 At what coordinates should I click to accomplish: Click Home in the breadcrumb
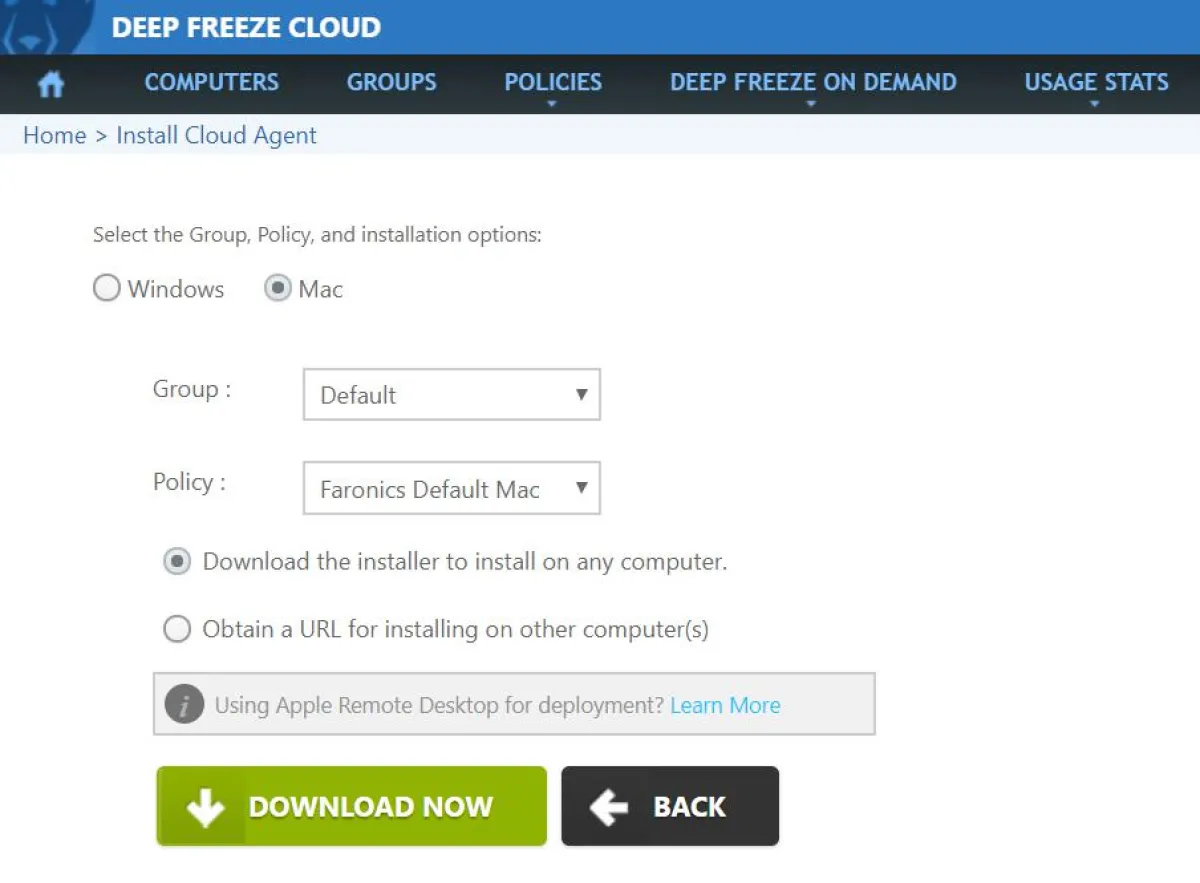click(x=54, y=136)
